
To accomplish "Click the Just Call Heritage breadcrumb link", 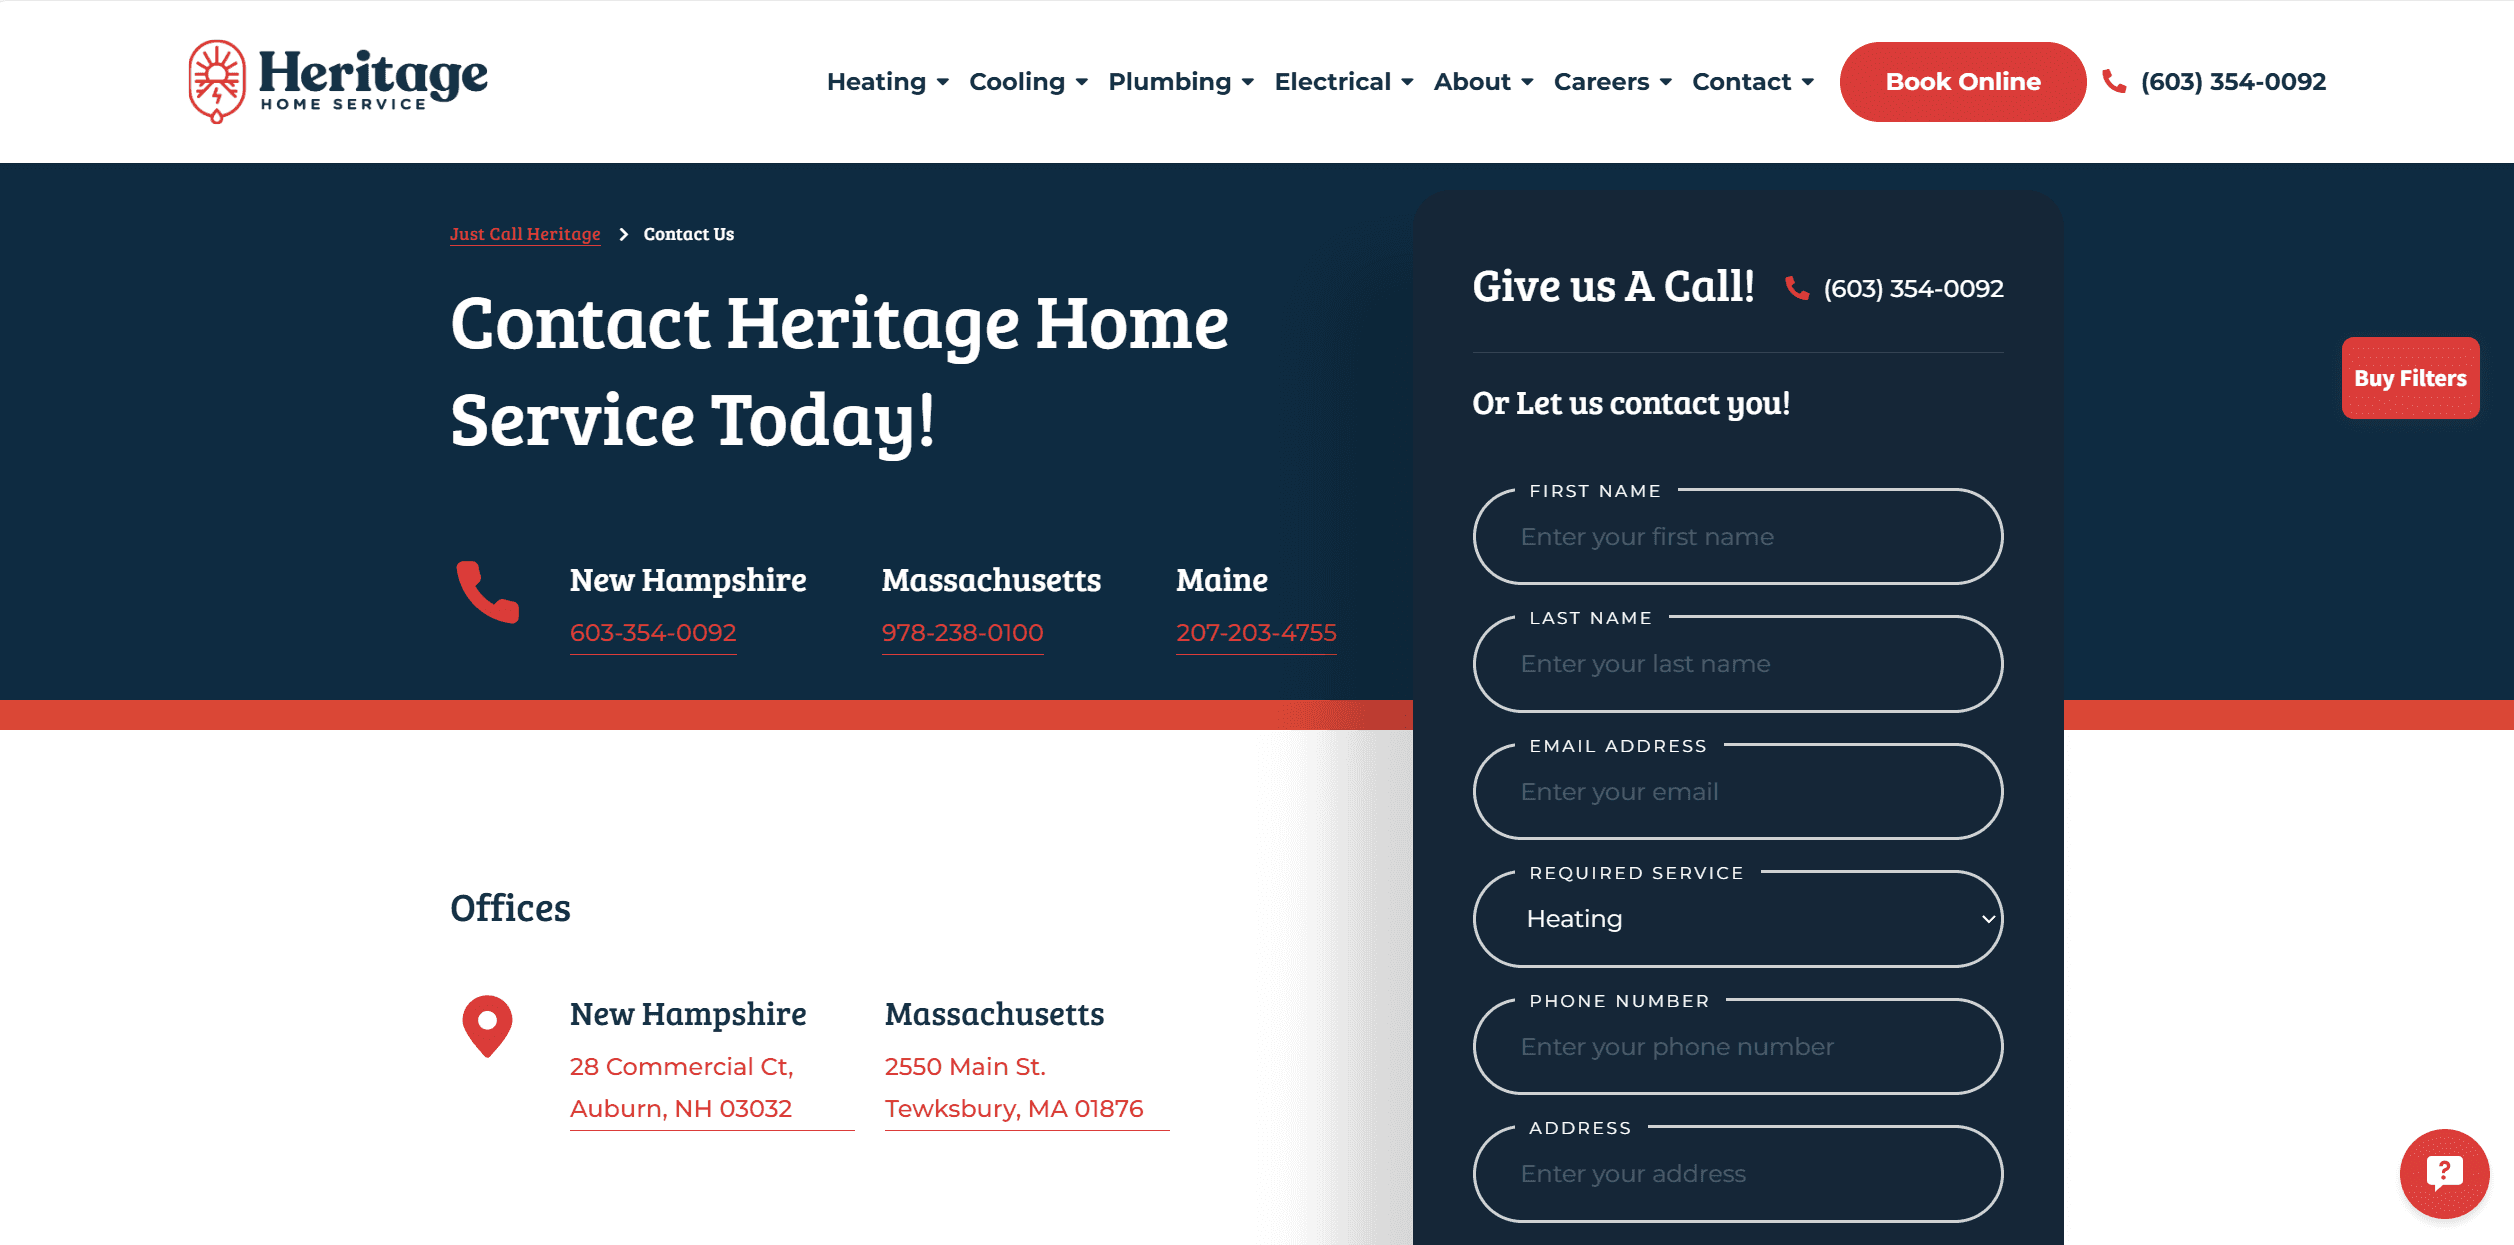I will (x=524, y=232).
